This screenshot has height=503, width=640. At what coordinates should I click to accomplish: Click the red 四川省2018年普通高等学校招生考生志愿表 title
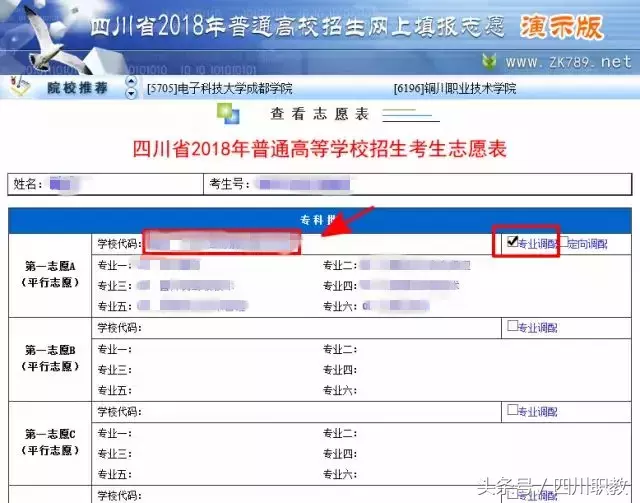pos(320,148)
